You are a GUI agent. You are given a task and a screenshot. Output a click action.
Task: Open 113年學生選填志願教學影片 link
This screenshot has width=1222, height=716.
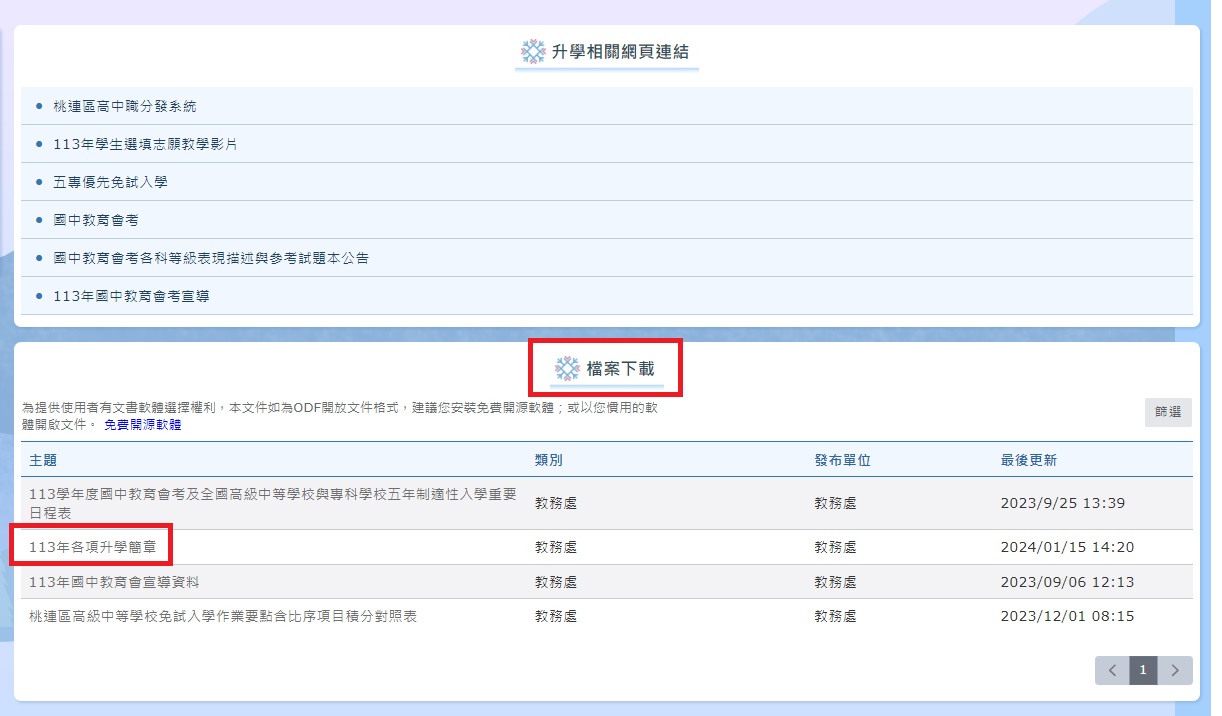(145, 144)
